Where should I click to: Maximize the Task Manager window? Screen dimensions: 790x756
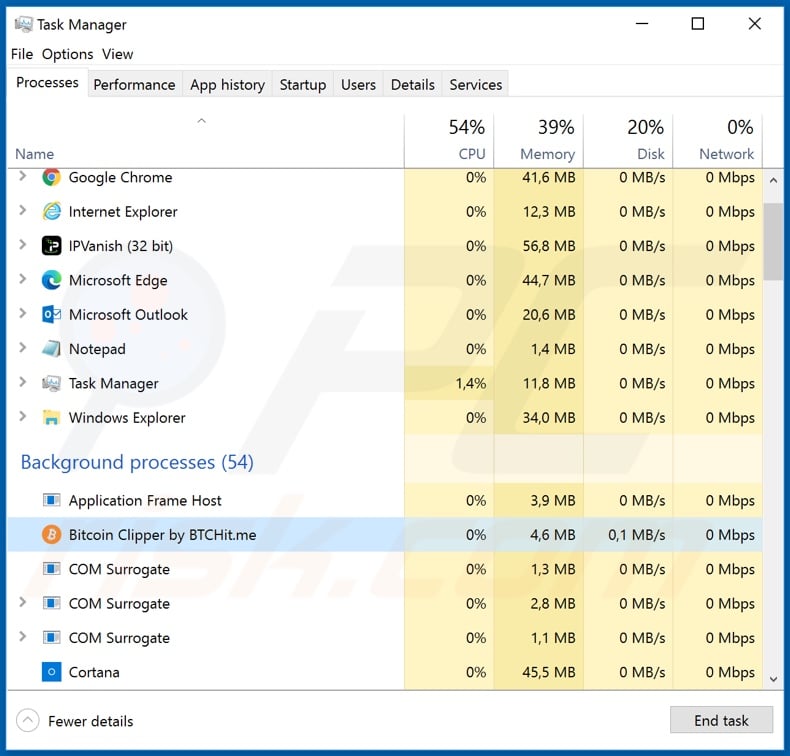tap(698, 24)
